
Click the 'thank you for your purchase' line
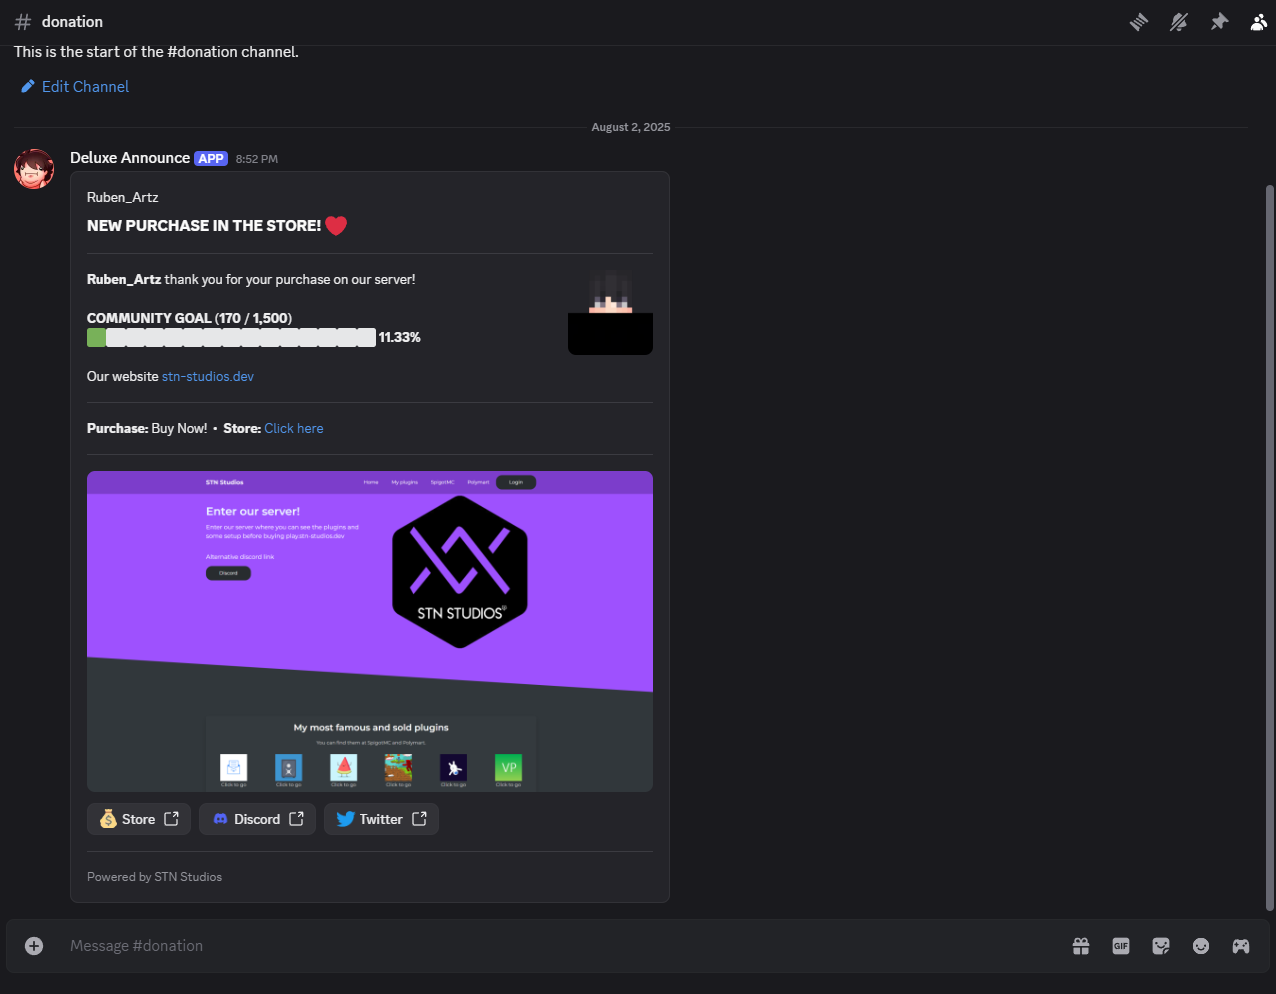tap(251, 280)
